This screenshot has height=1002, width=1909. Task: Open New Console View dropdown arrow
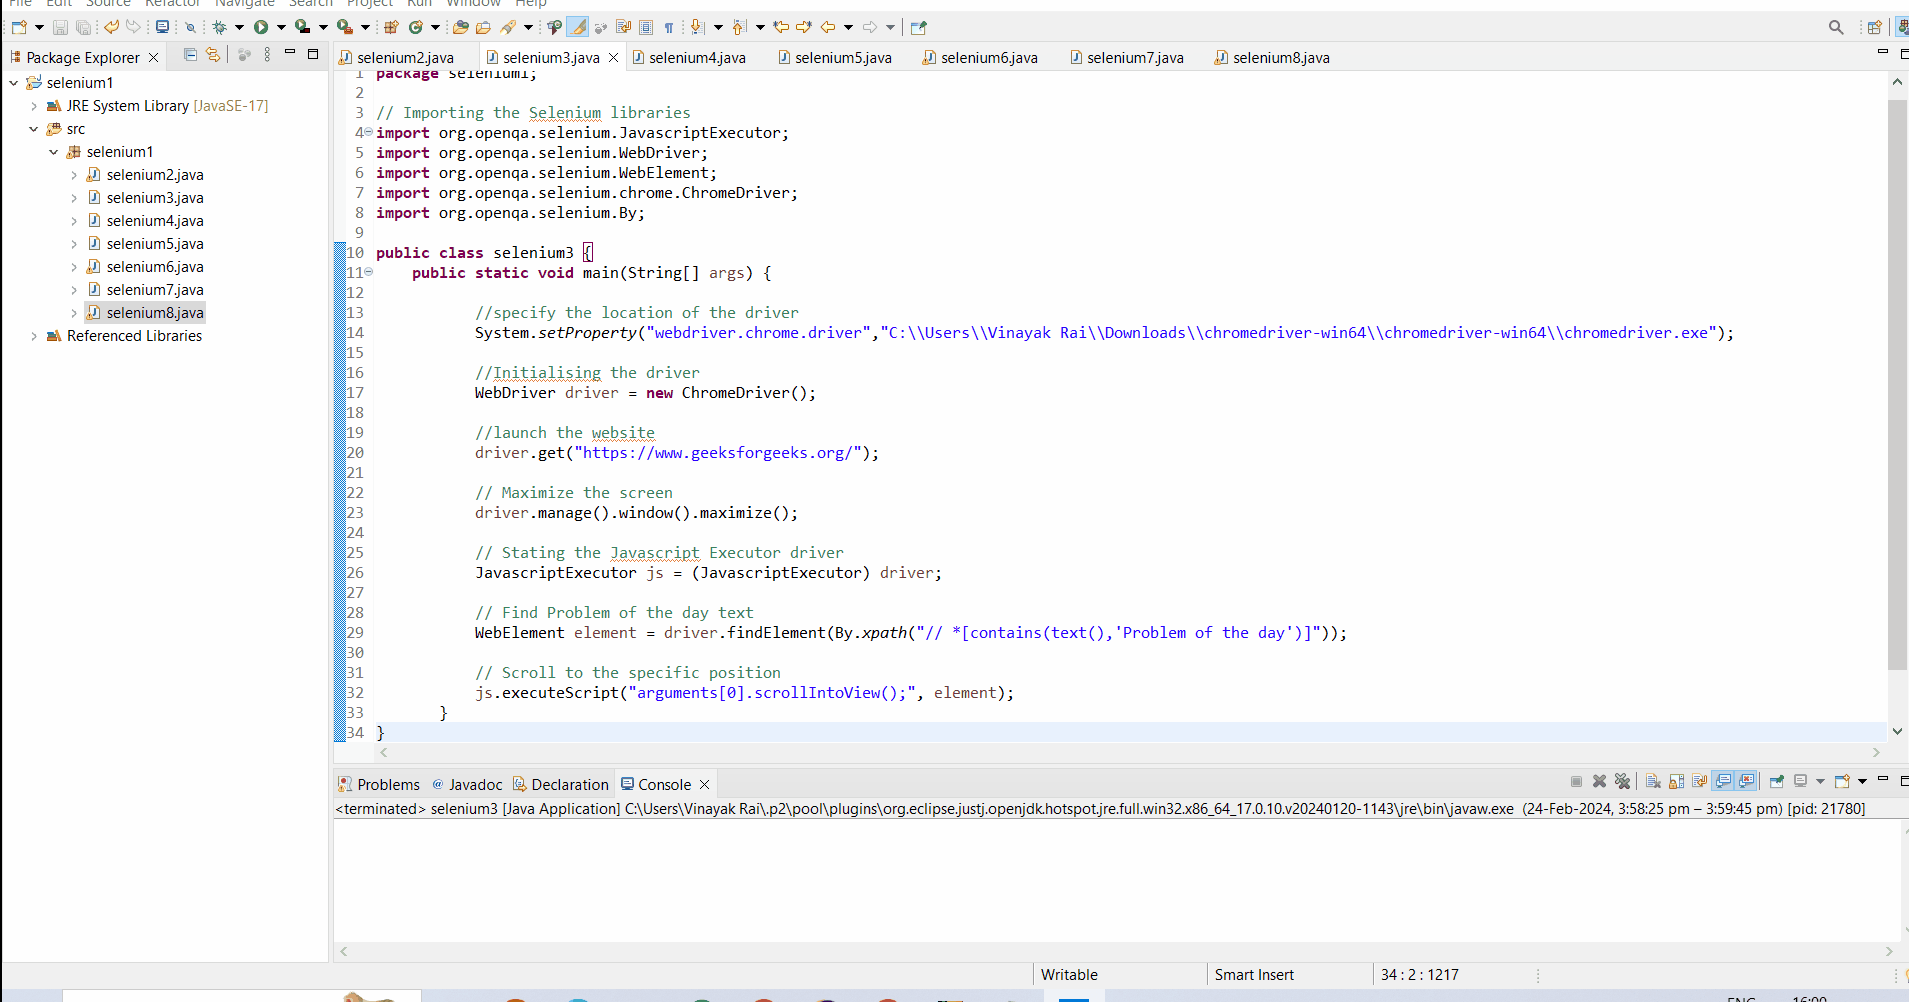(1862, 782)
